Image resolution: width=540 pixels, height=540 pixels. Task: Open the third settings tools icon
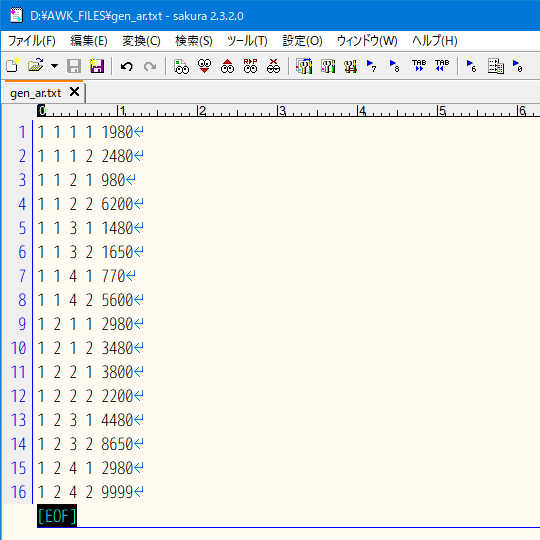350,66
